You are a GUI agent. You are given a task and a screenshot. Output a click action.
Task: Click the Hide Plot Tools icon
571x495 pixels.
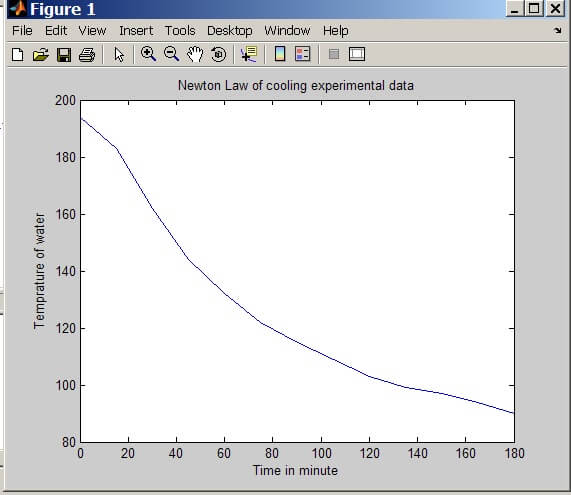(x=334, y=55)
